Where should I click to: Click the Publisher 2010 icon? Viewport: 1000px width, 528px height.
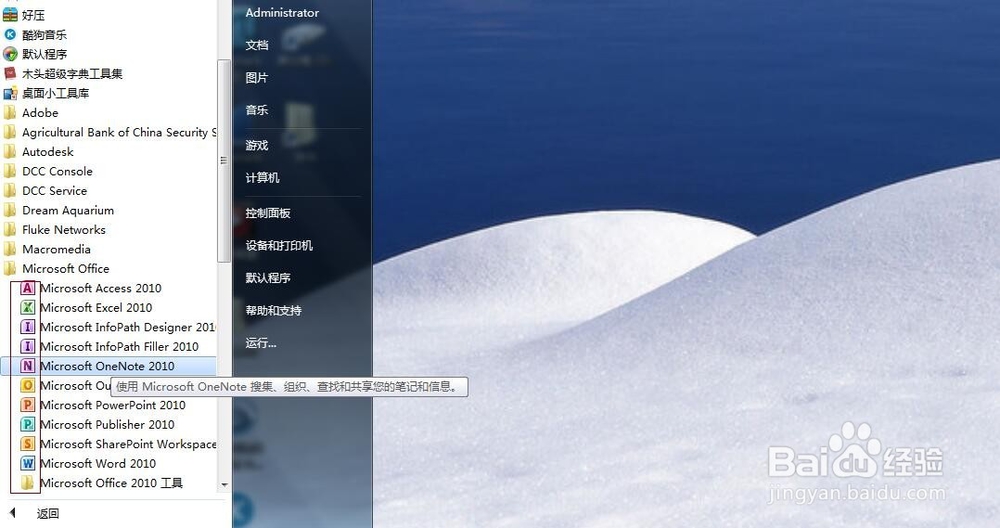(x=27, y=424)
